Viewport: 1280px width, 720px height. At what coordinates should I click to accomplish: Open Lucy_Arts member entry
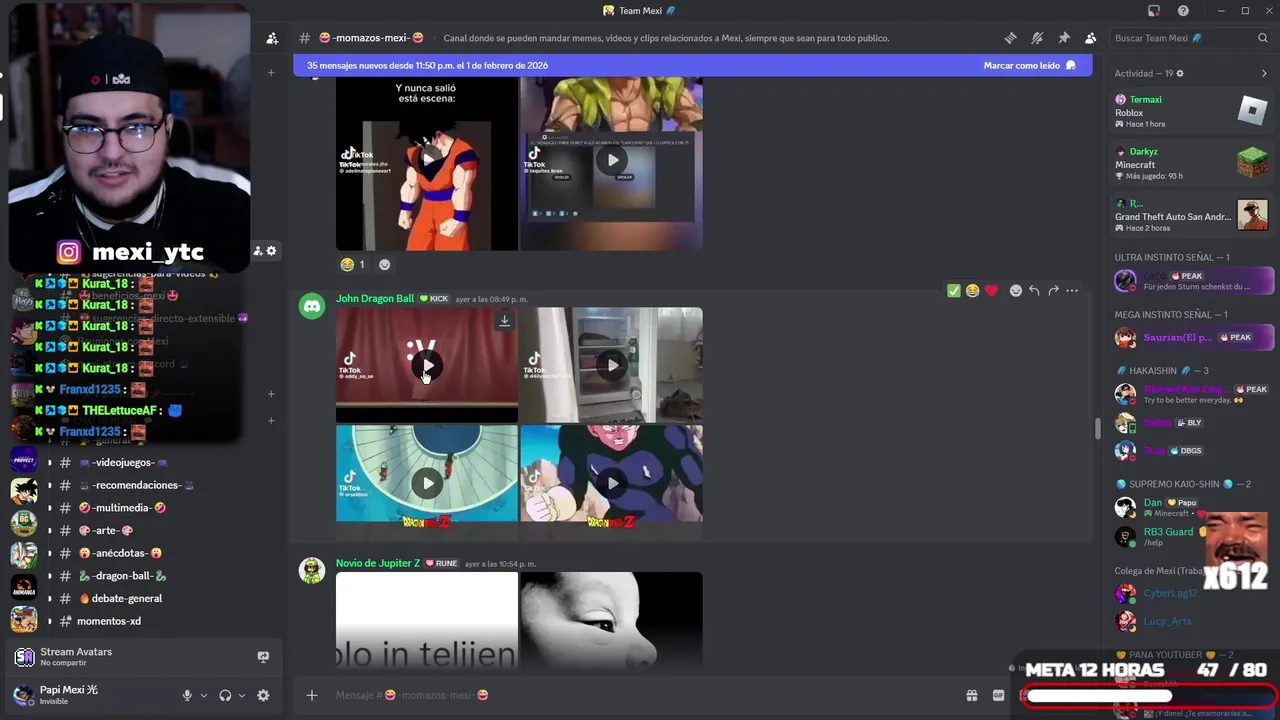tap(1192, 621)
